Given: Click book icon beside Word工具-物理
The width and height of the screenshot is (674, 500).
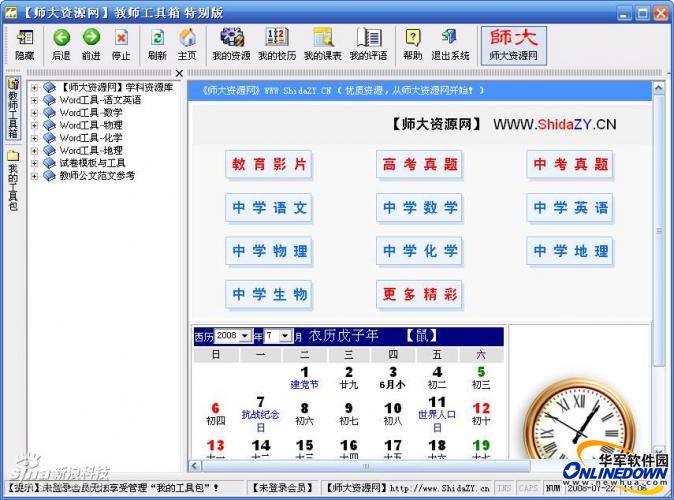Looking at the screenshot, I should [49, 126].
